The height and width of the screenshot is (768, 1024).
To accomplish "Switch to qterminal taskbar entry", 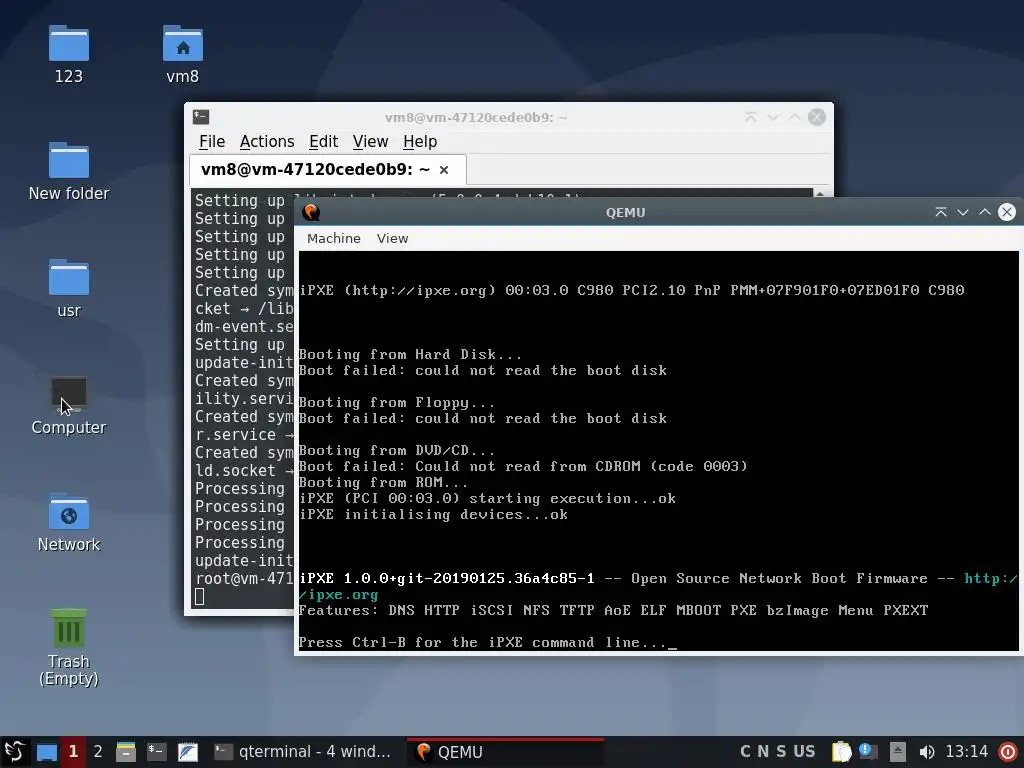I will (302, 752).
